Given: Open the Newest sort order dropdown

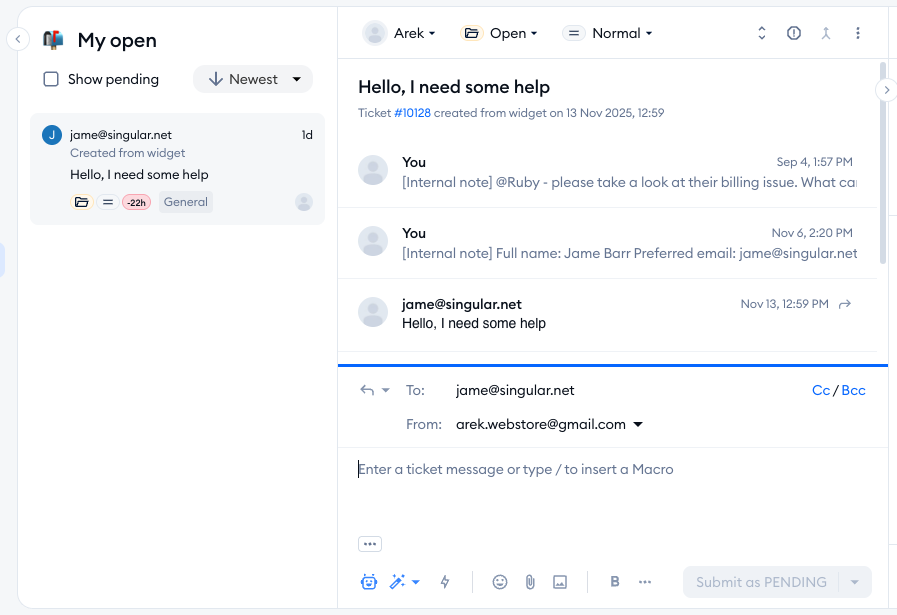Looking at the screenshot, I should point(253,79).
